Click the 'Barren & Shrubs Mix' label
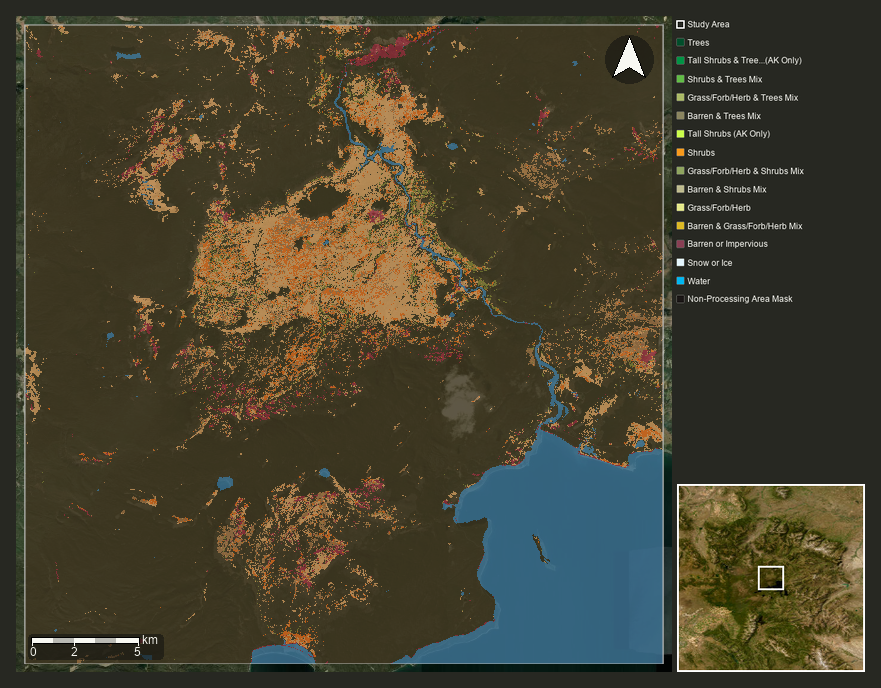This screenshot has width=881, height=688. click(x=726, y=189)
